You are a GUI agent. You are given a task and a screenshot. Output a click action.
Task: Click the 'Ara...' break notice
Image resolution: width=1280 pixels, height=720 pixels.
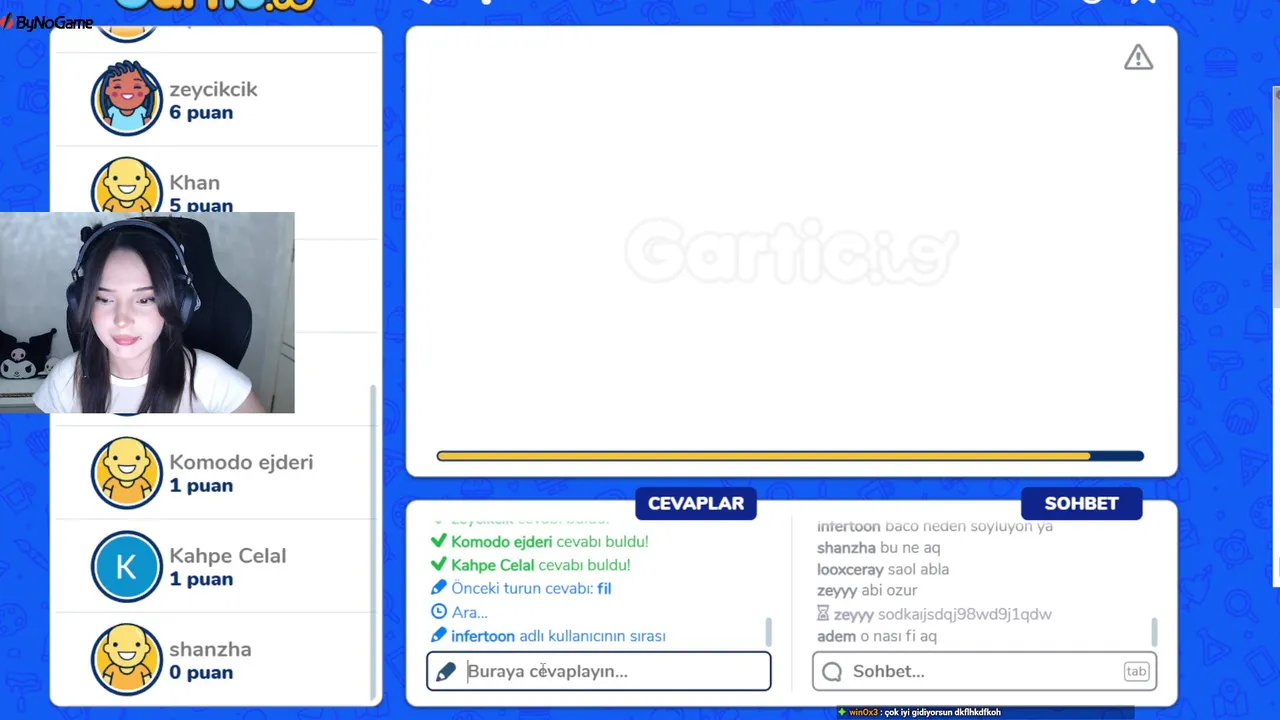[469, 612]
